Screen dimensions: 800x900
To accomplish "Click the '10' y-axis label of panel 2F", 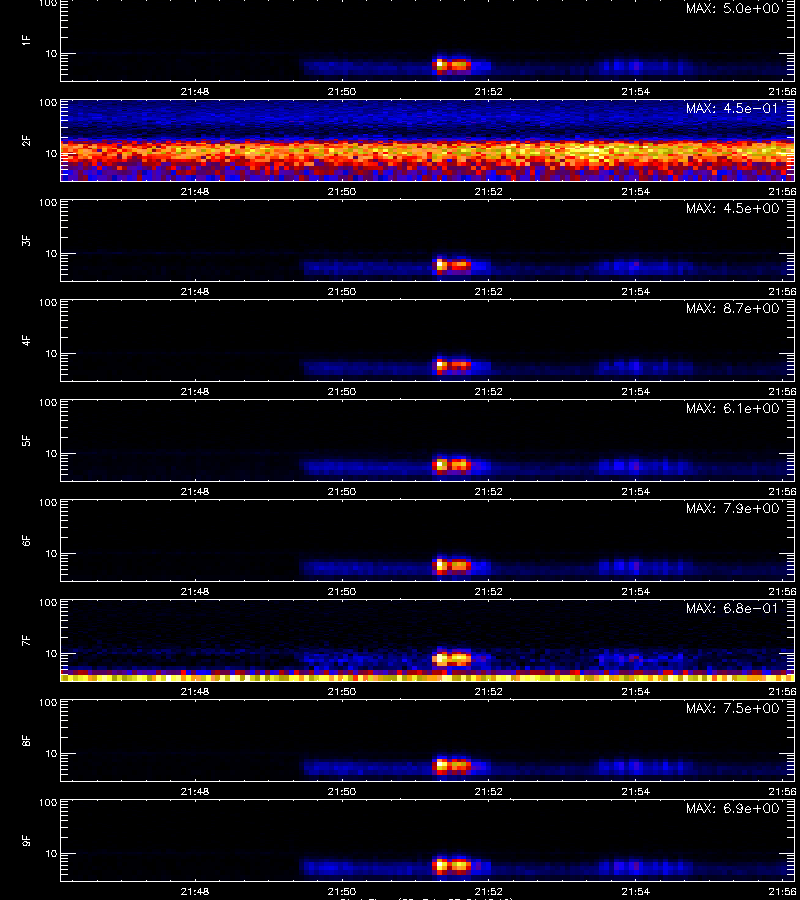I will (51, 153).
